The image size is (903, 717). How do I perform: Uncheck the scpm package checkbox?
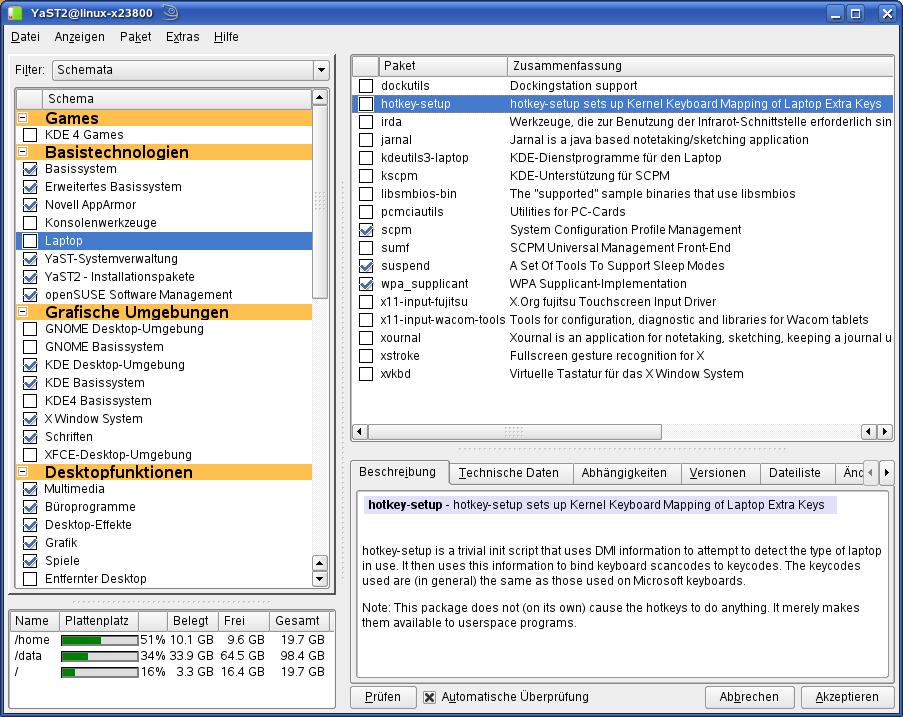click(x=366, y=230)
